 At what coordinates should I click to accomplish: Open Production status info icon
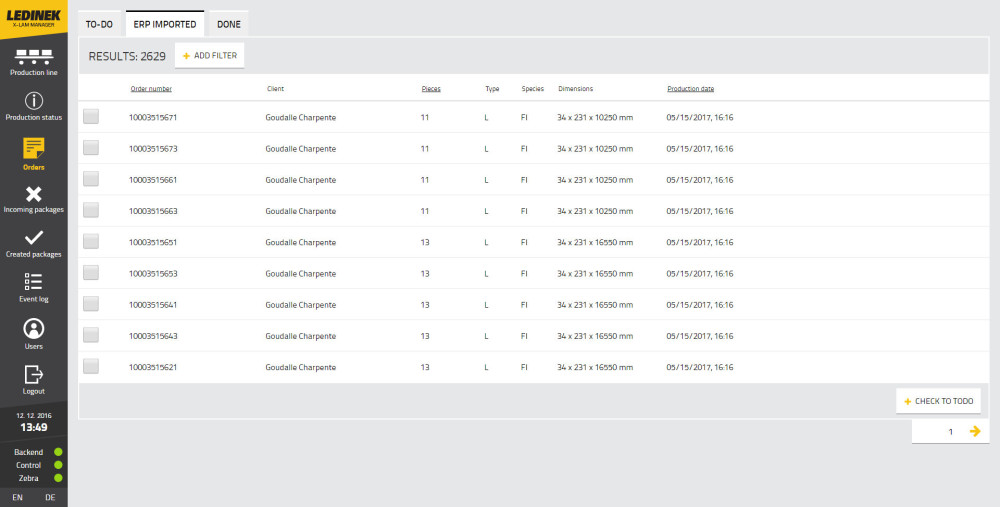point(33,101)
